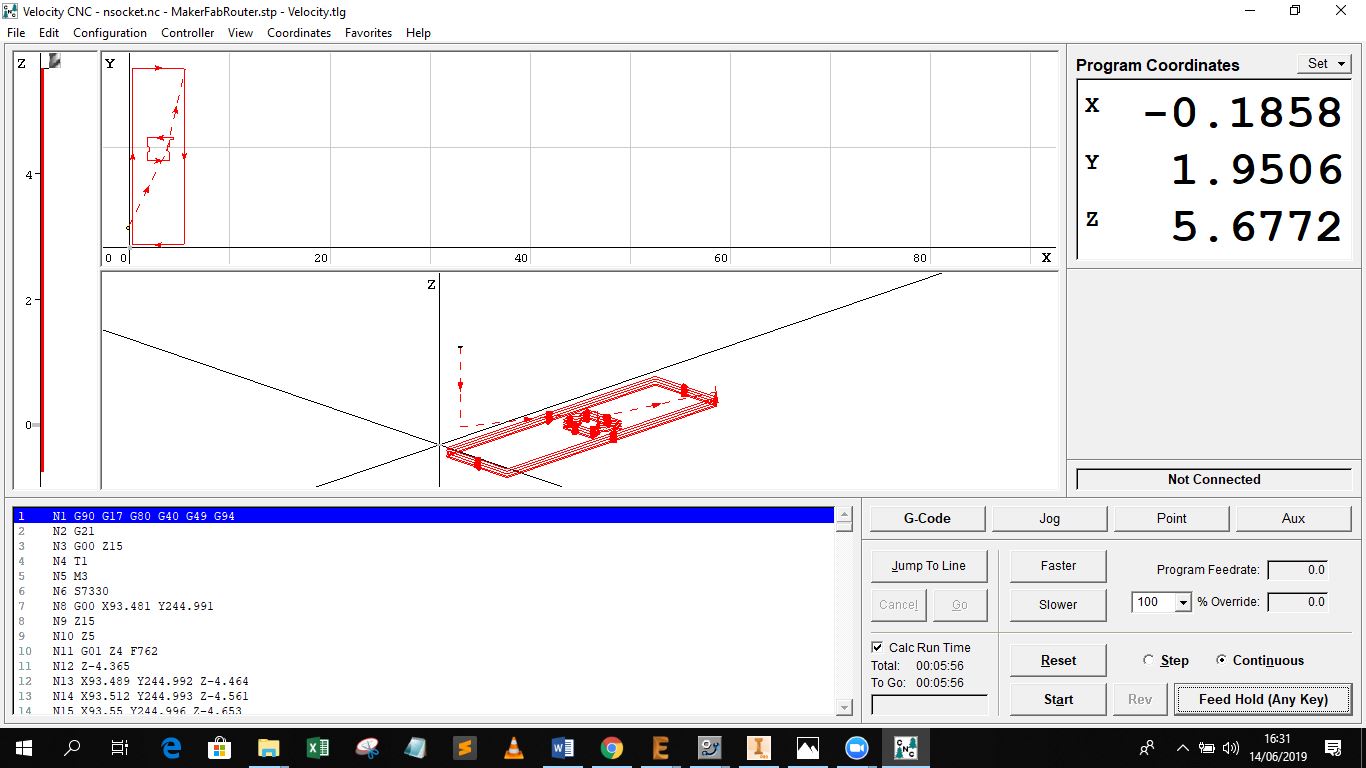The height and width of the screenshot is (768, 1366).
Task: Click the % Override value field
Action: coord(1298,602)
